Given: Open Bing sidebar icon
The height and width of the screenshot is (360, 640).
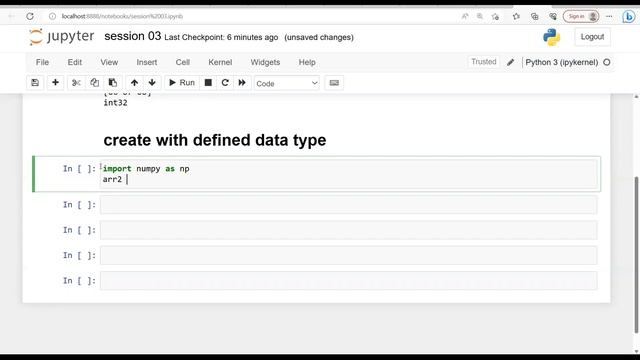Looking at the screenshot, I should [629, 16].
